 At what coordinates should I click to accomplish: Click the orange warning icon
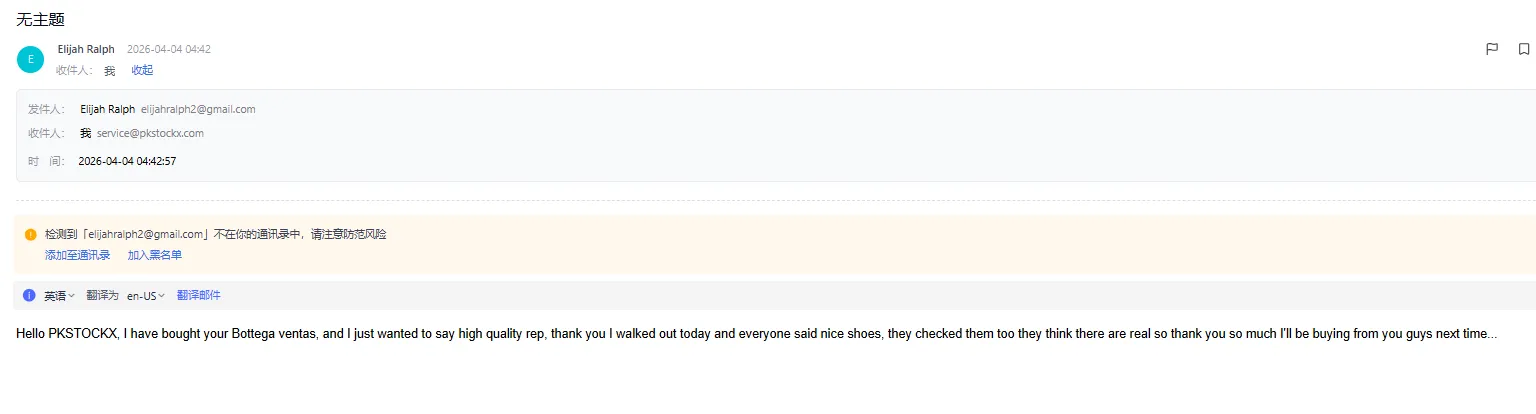30,235
